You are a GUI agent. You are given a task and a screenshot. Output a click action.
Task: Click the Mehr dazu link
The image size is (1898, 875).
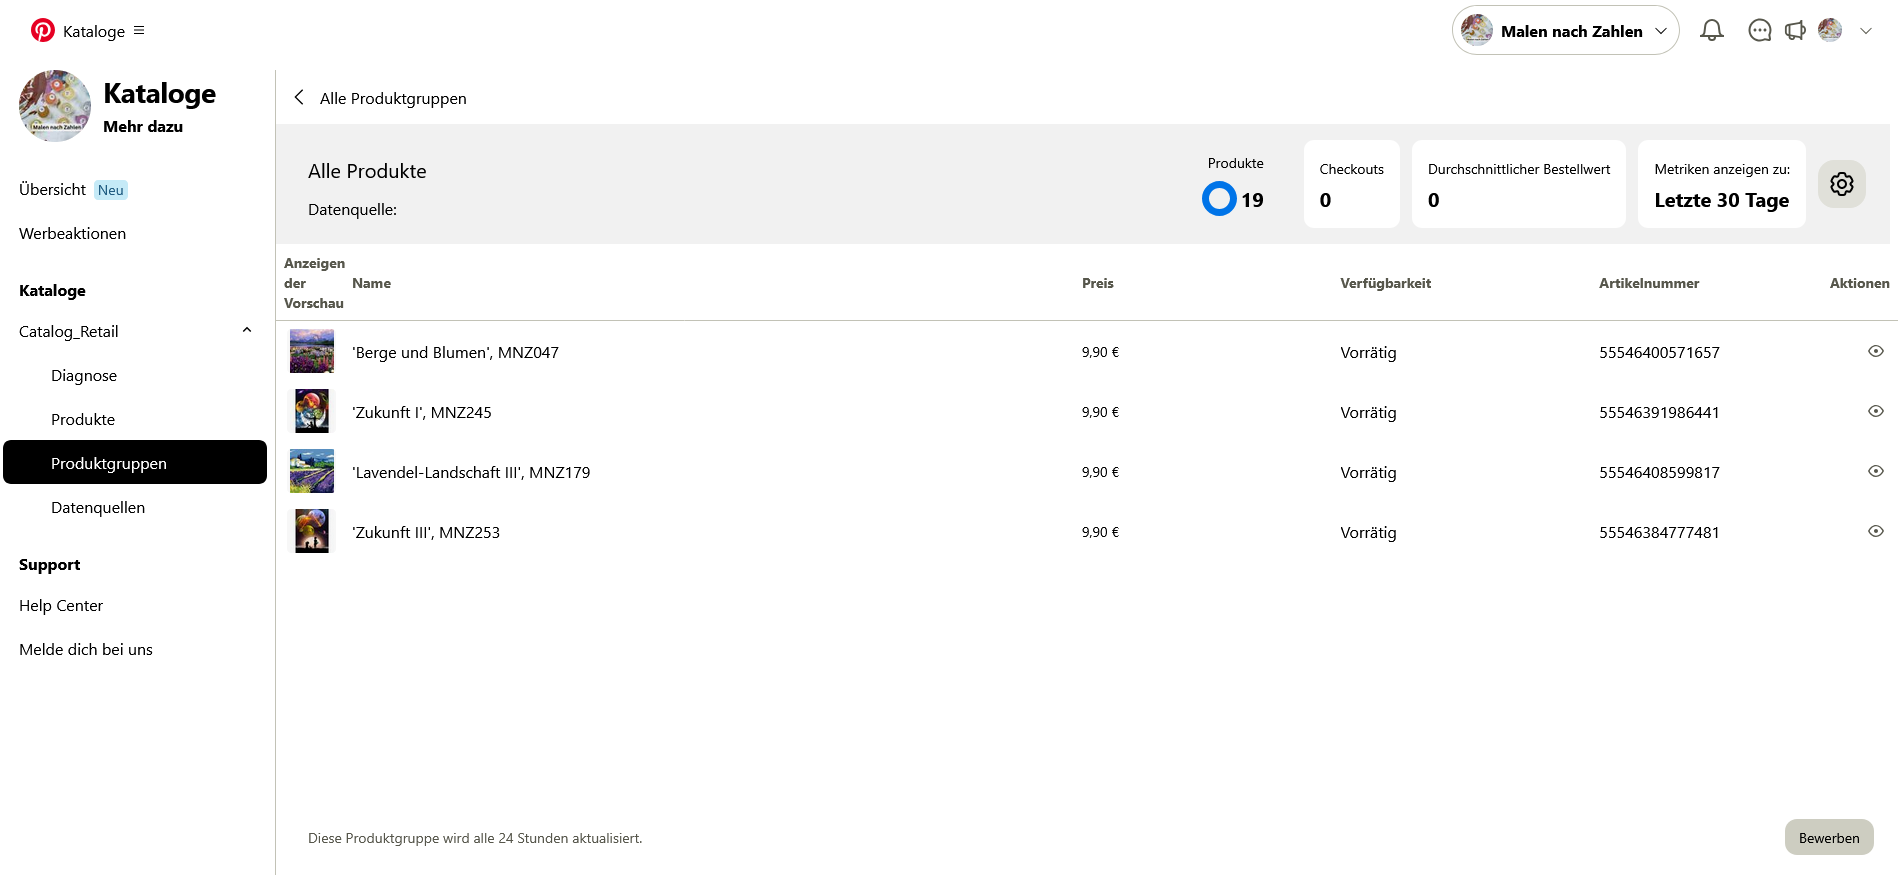(x=143, y=127)
